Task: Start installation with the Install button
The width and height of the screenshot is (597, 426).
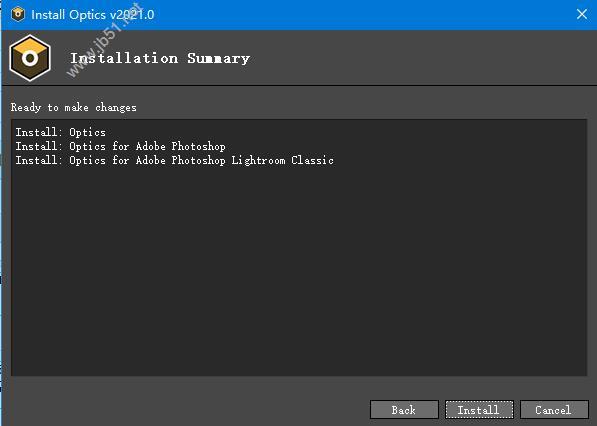Action: click(x=479, y=410)
